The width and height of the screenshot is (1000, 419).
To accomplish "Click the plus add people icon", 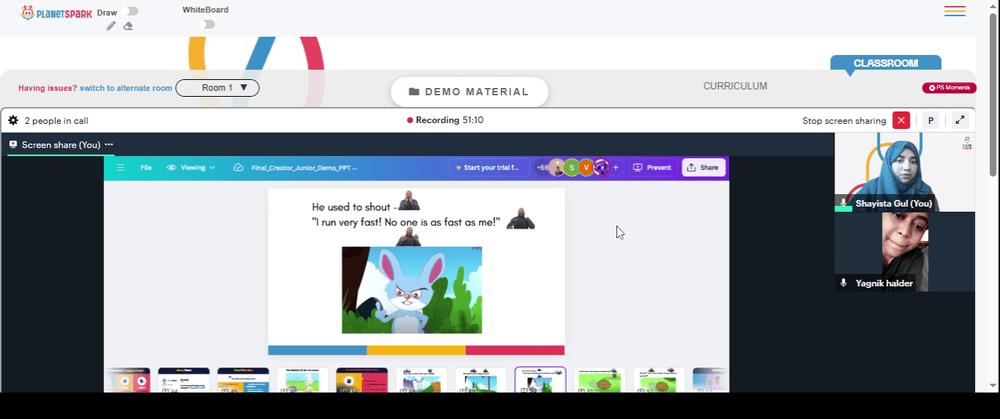I will 615,168.
